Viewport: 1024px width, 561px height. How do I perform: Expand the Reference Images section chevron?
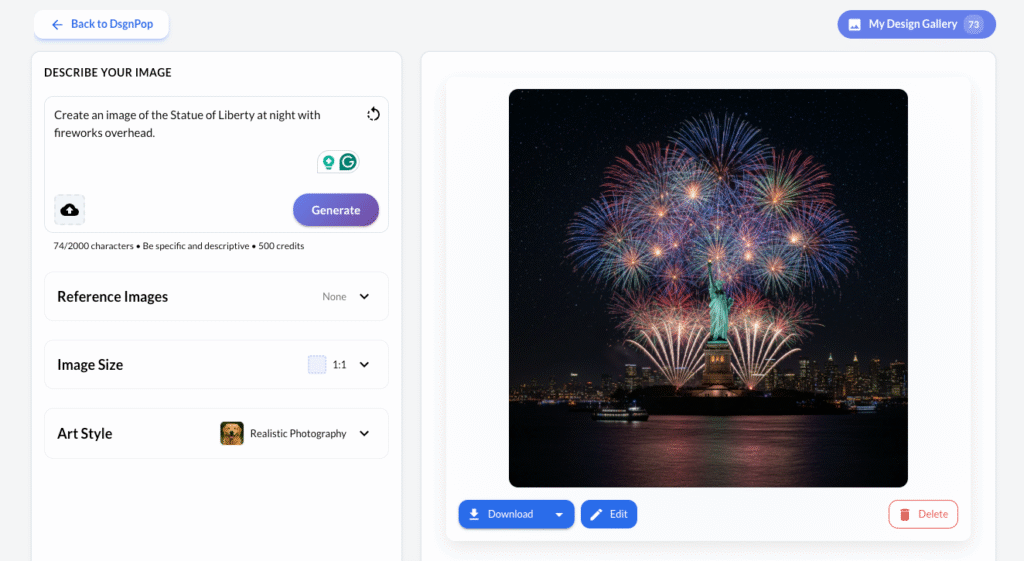point(364,297)
